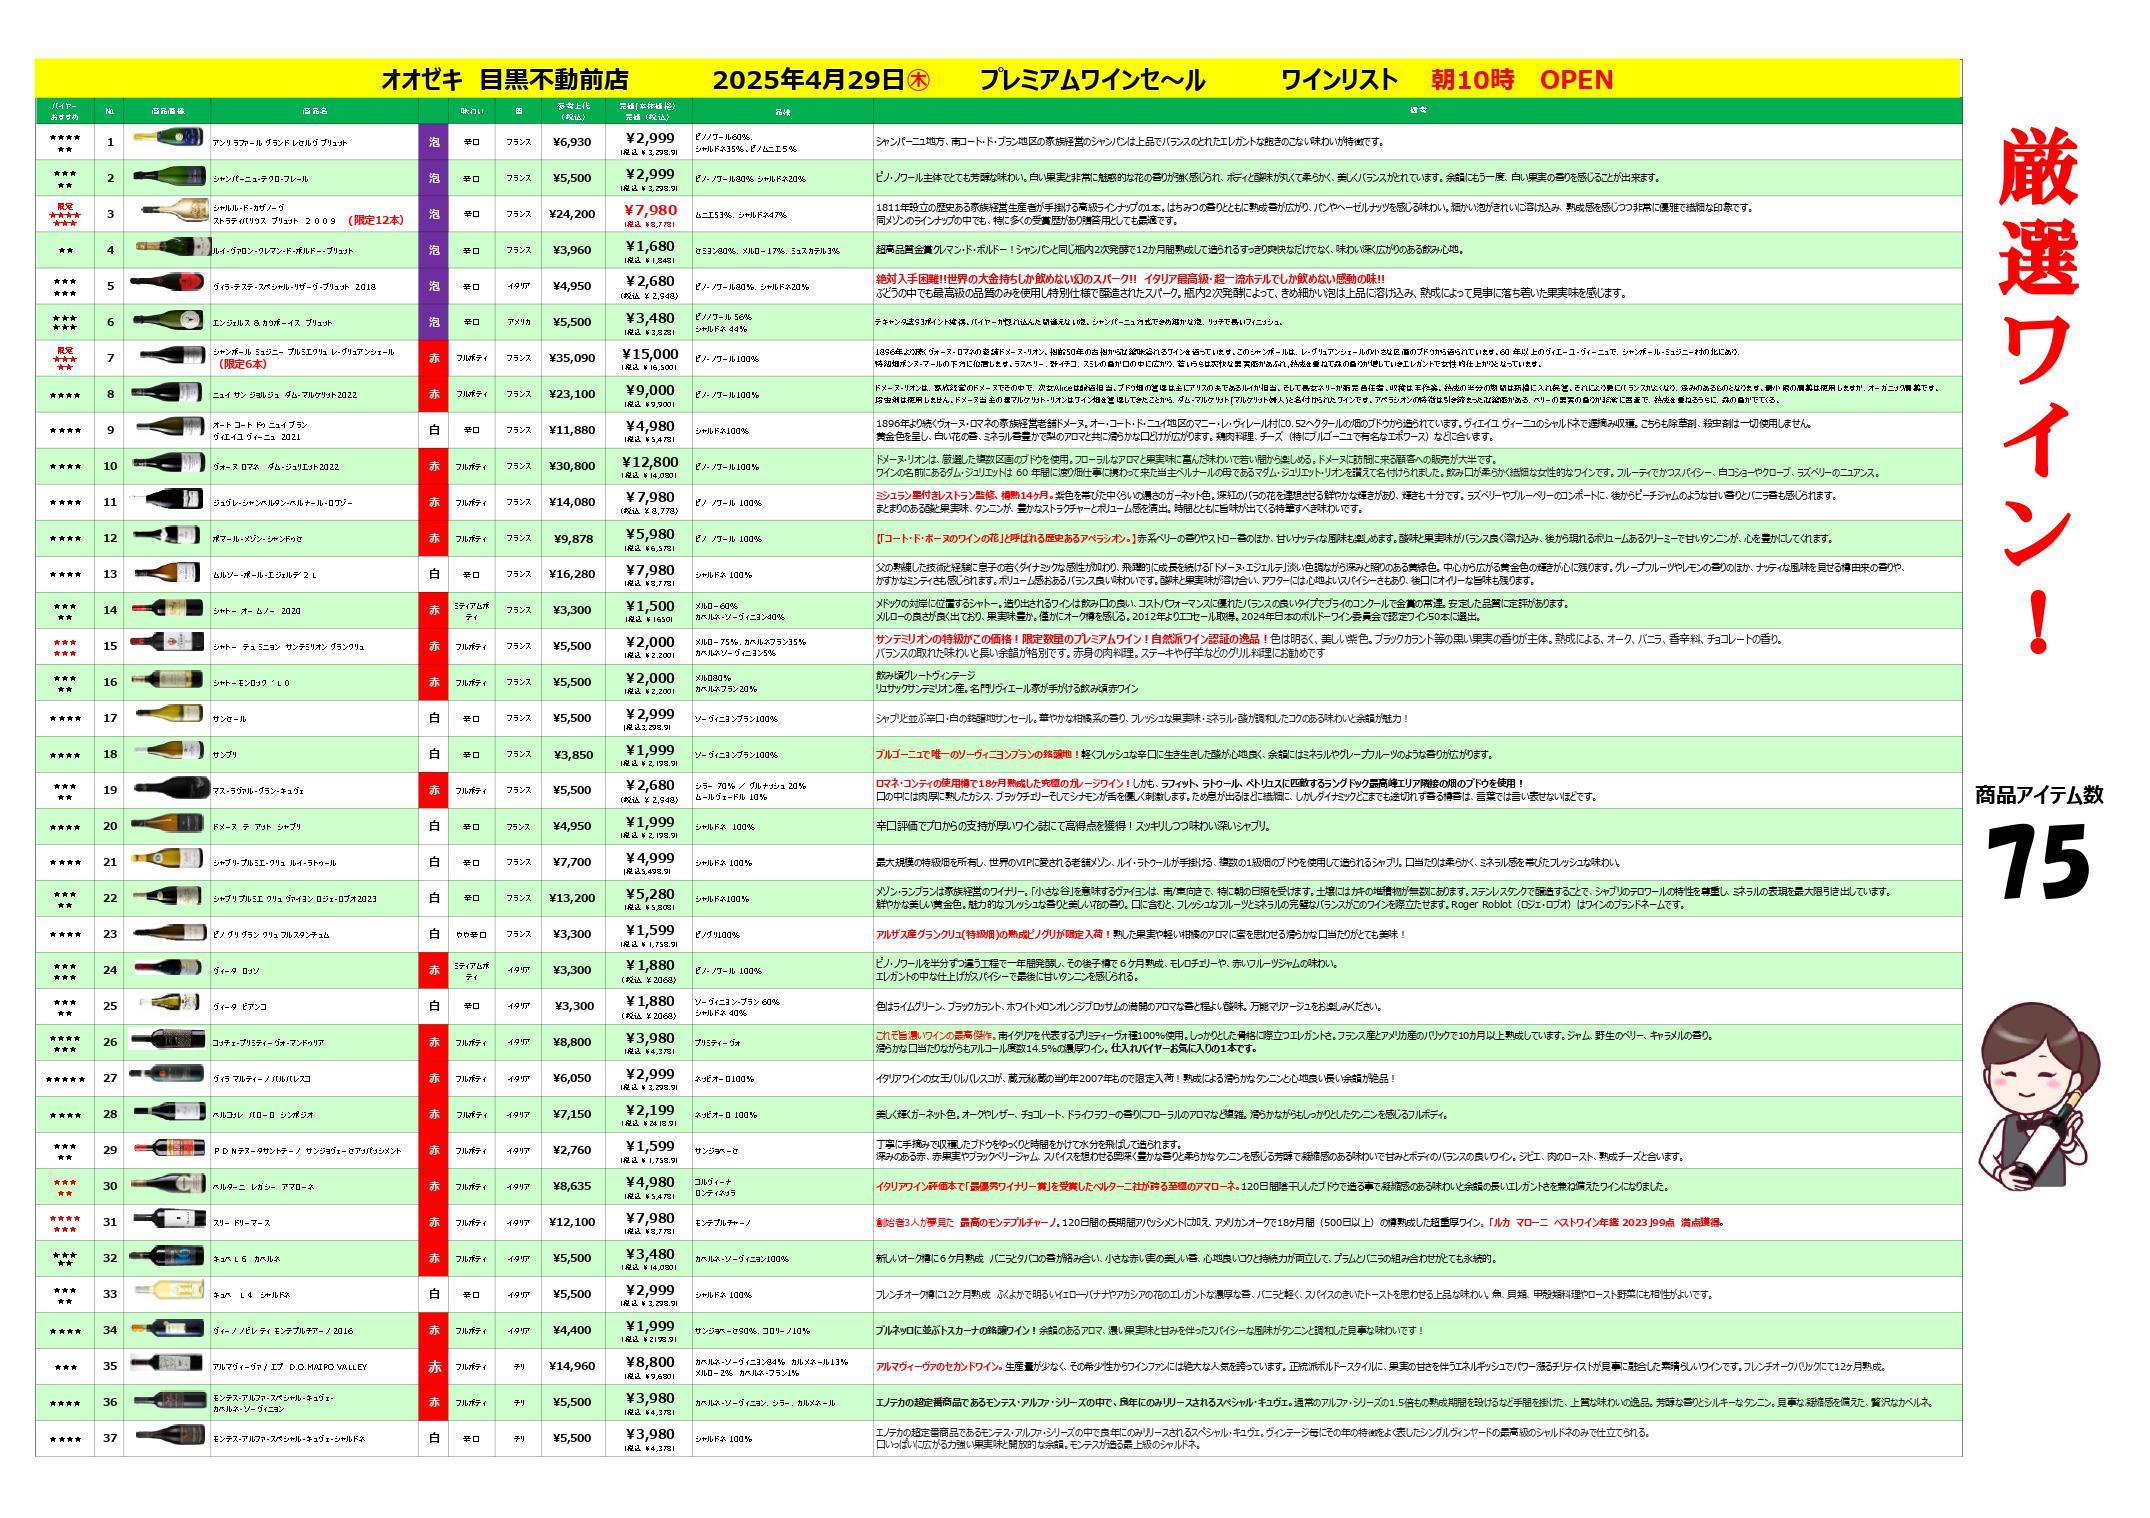Click the wine name サンセール in row 17
2150x1518 pixels.
pyautogui.click(x=229, y=719)
